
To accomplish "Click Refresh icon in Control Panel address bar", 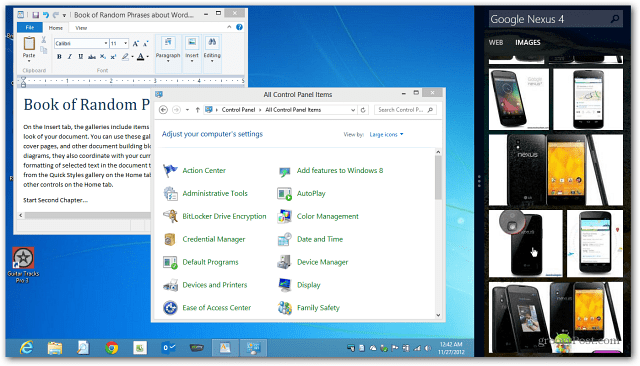I will click(x=363, y=110).
